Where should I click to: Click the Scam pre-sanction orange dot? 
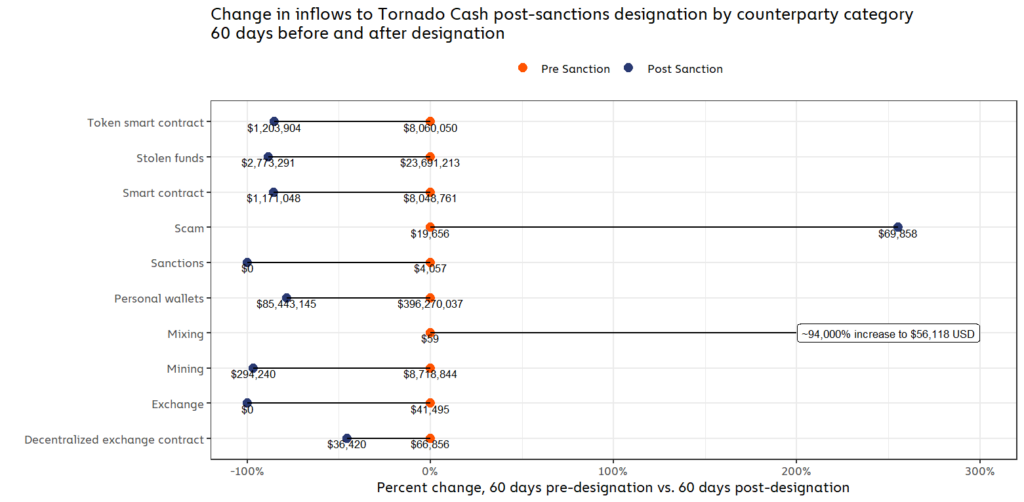(430, 227)
